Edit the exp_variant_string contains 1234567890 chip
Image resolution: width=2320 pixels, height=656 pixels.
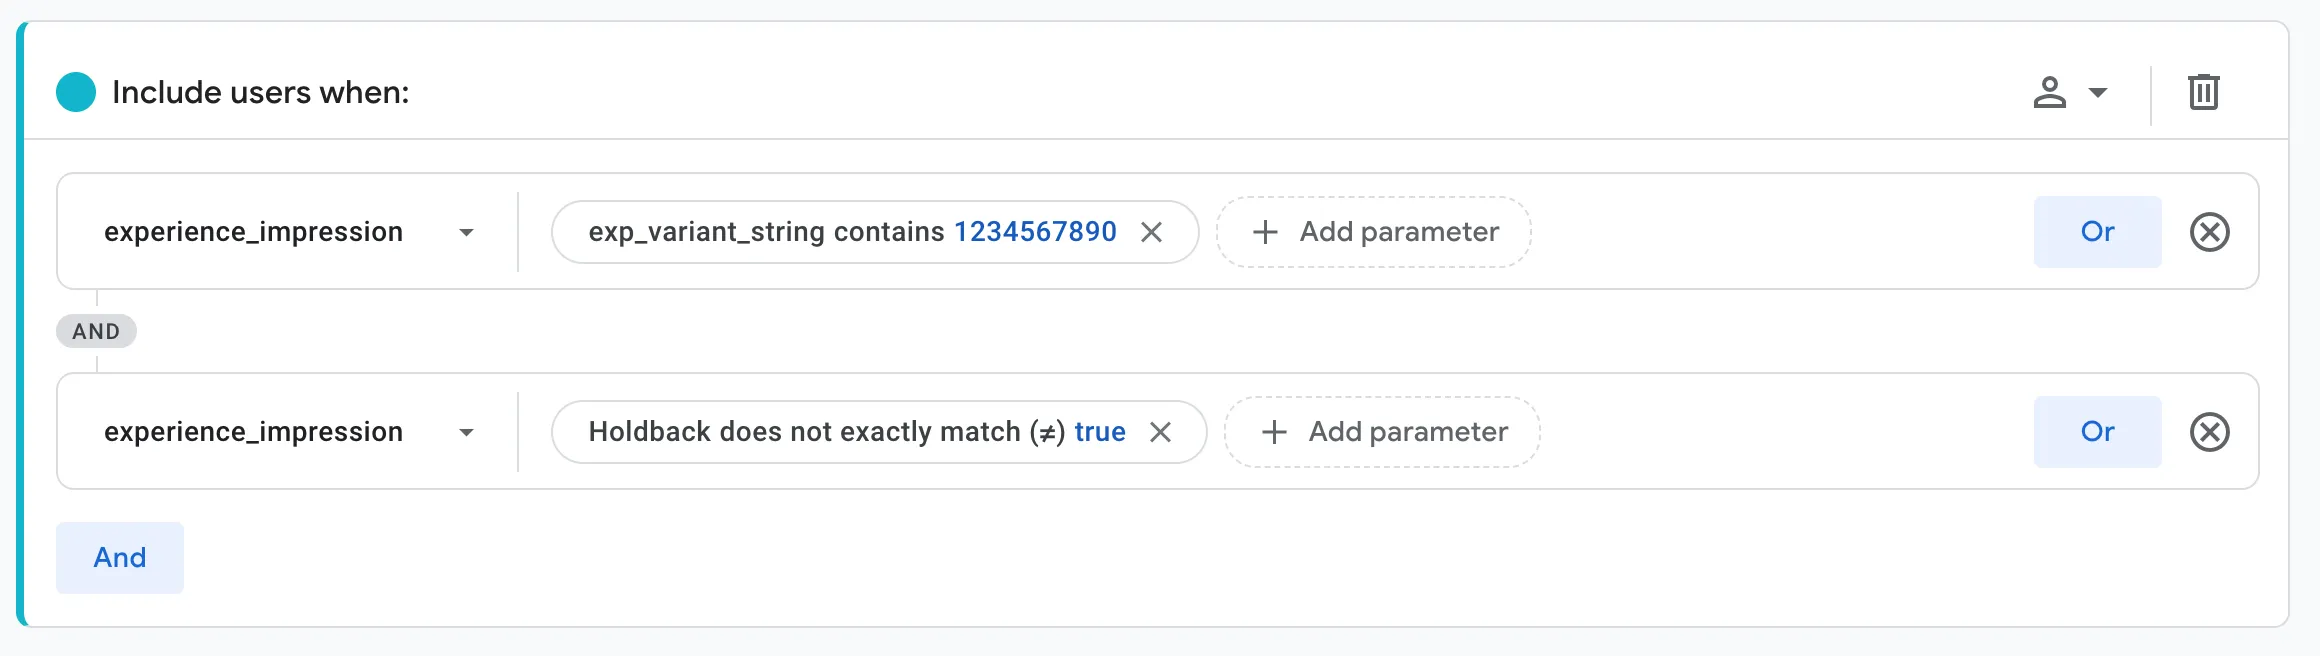click(x=852, y=232)
